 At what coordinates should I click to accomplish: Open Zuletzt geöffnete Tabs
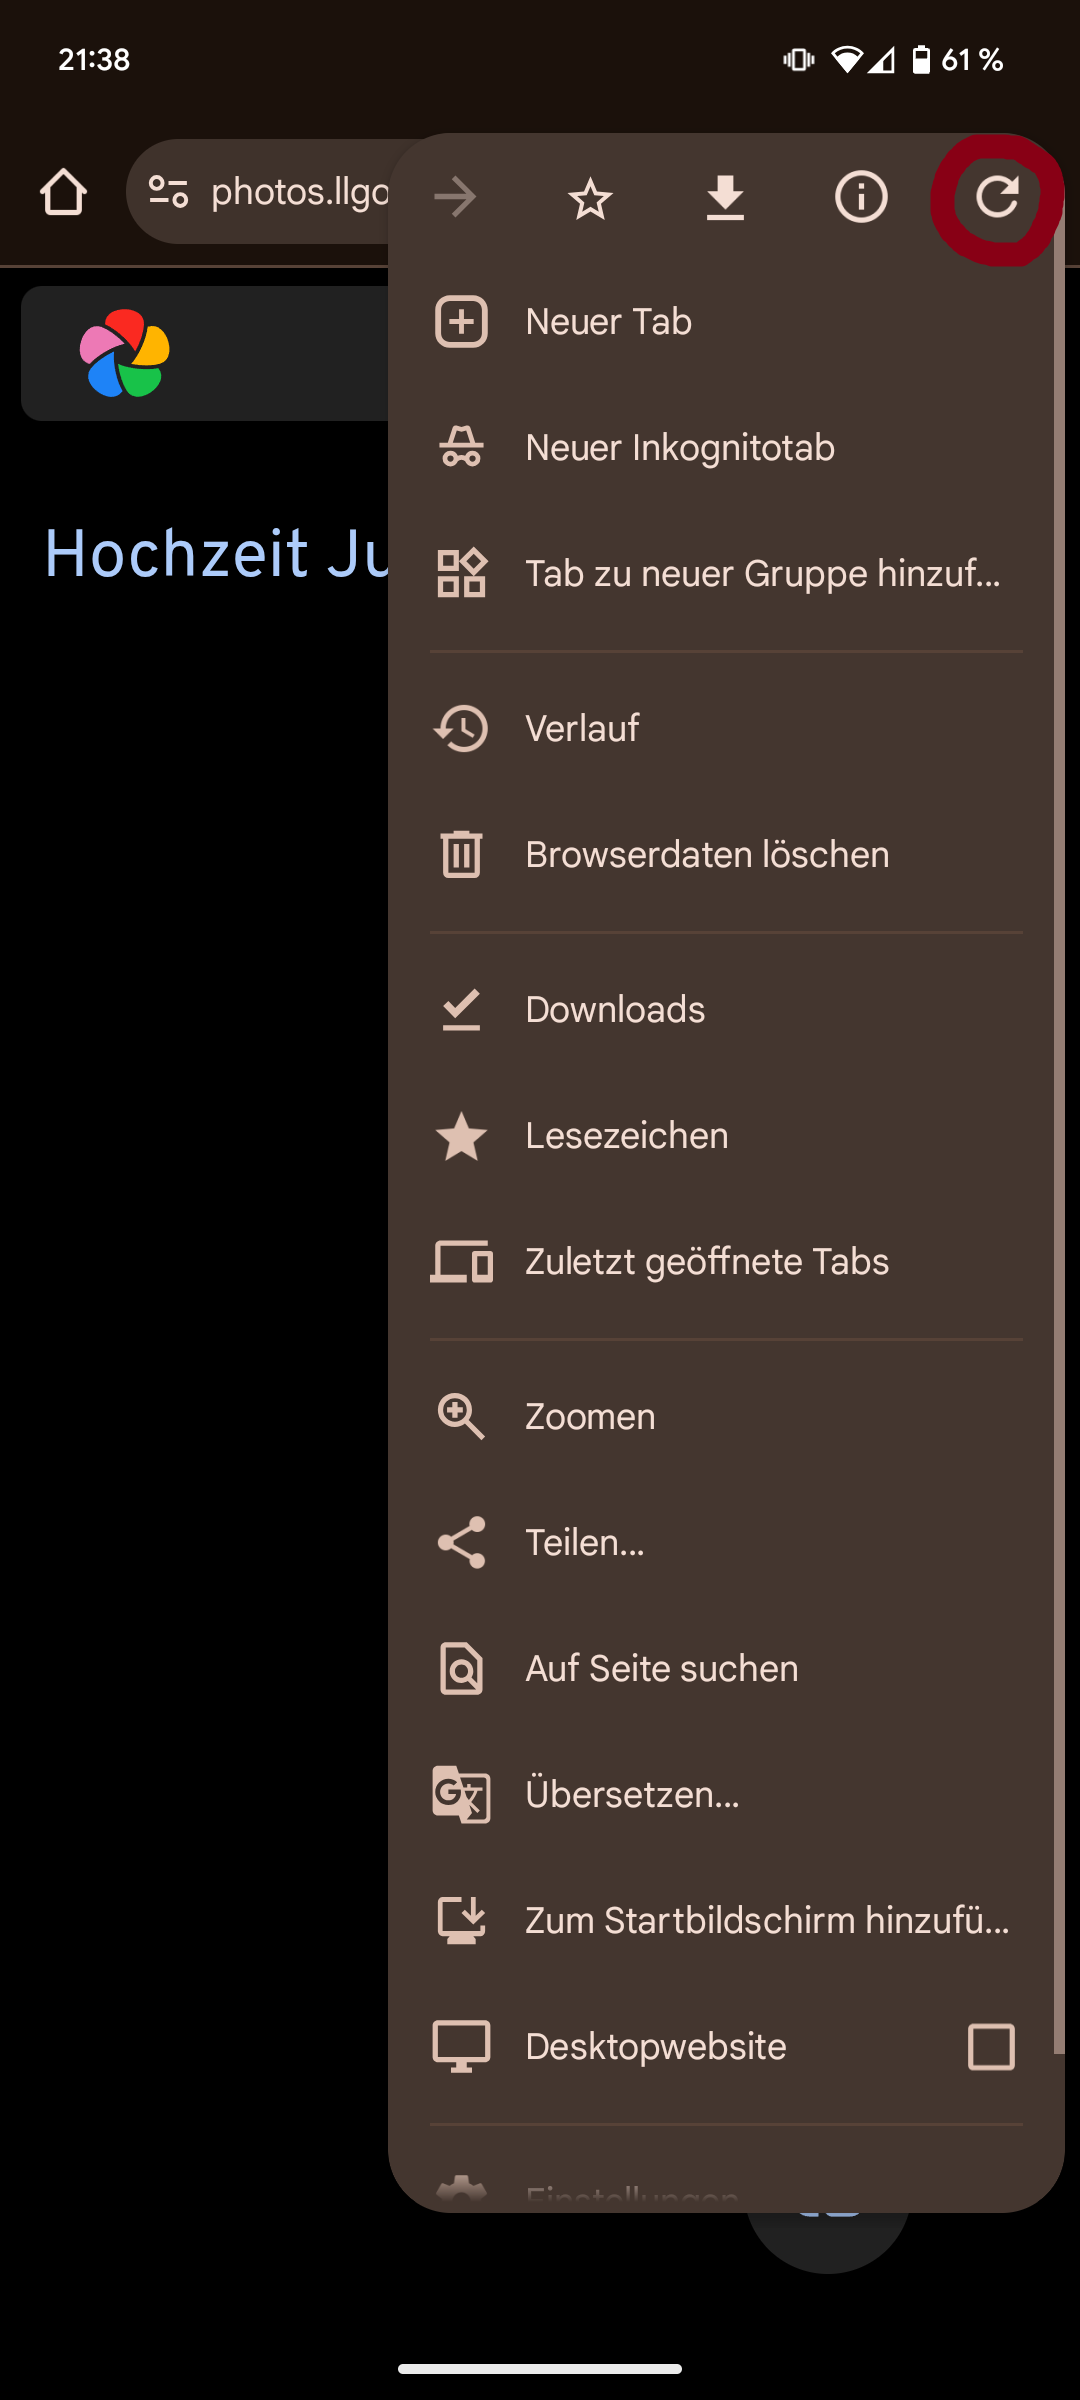(707, 1261)
